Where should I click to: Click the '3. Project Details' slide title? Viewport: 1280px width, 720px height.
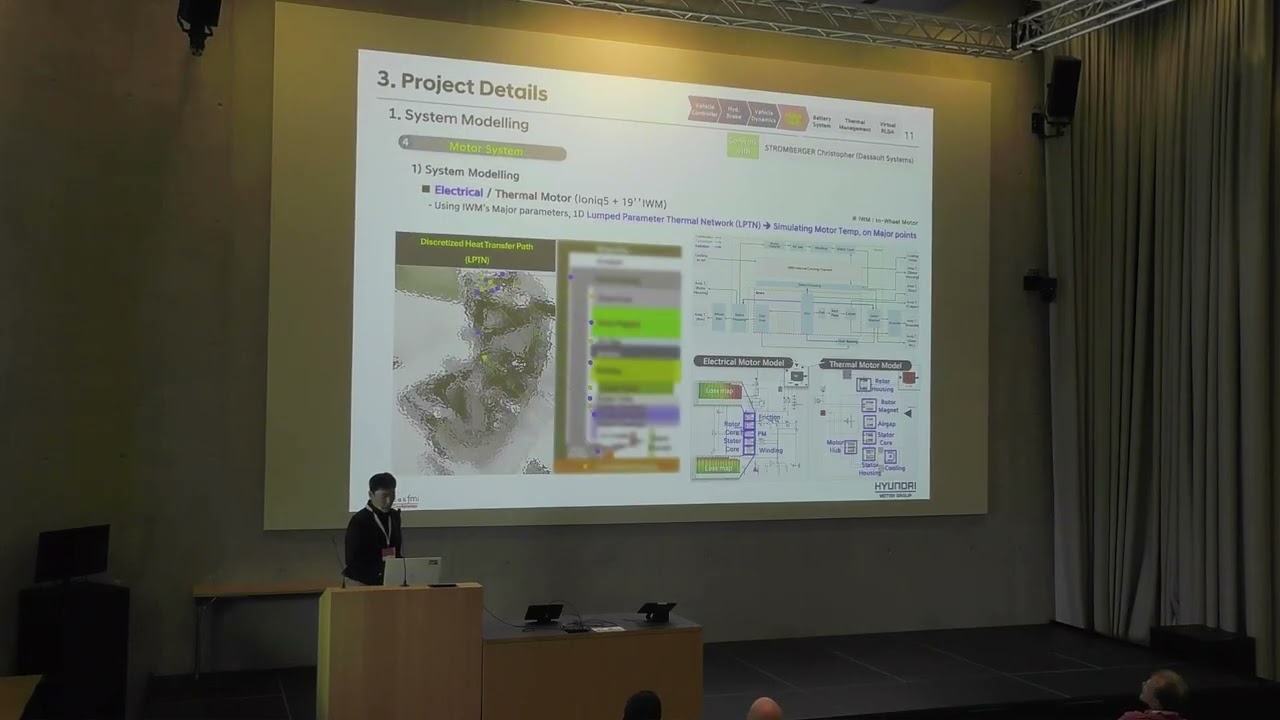pos(462,87)
